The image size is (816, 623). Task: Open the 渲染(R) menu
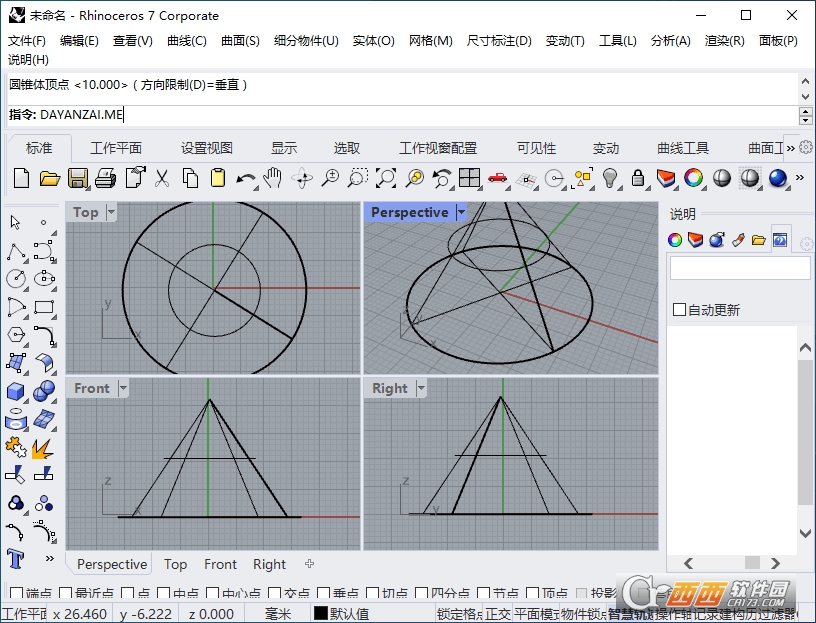click(x=724, y=41)
